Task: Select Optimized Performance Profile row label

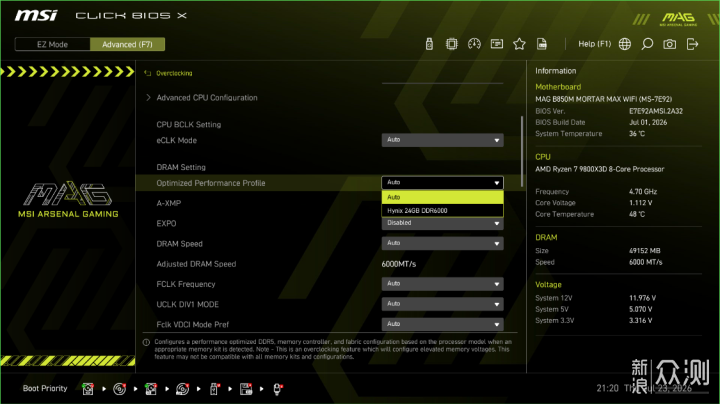Action: click(211, 183)
